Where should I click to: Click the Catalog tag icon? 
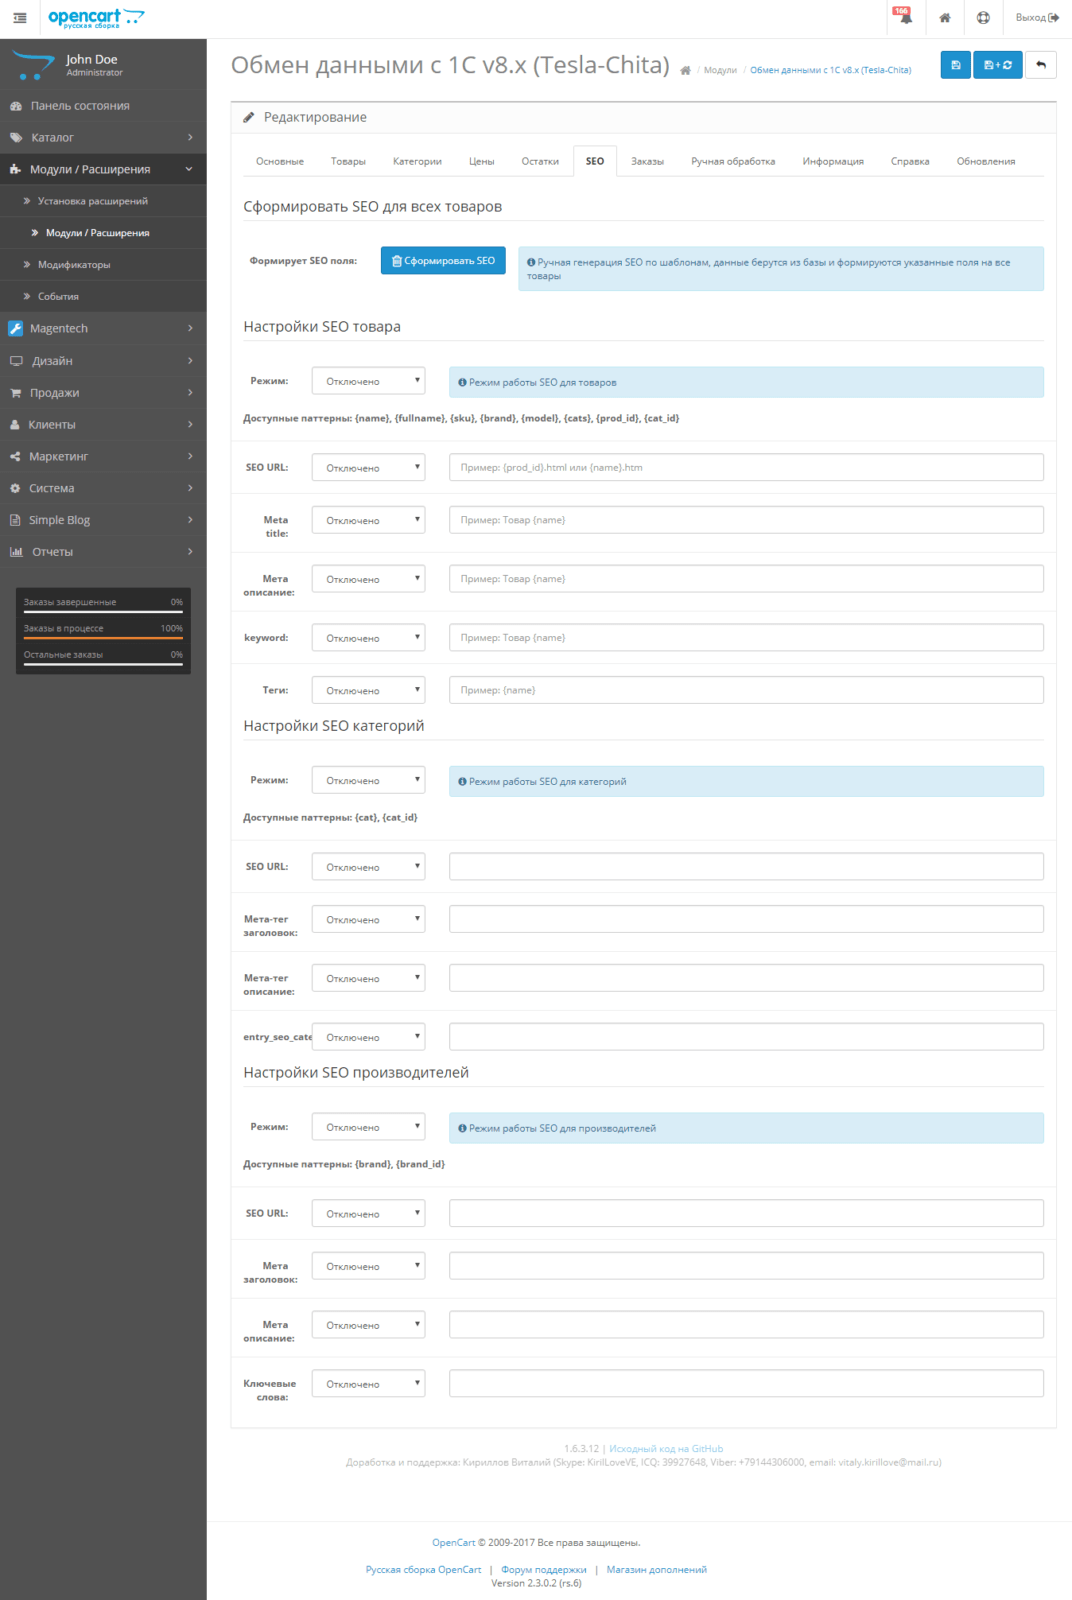coord(16,138)
